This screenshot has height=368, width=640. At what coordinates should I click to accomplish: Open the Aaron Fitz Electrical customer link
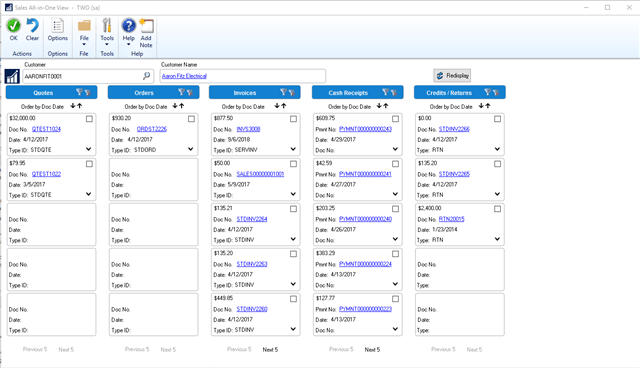coord(184,76)
